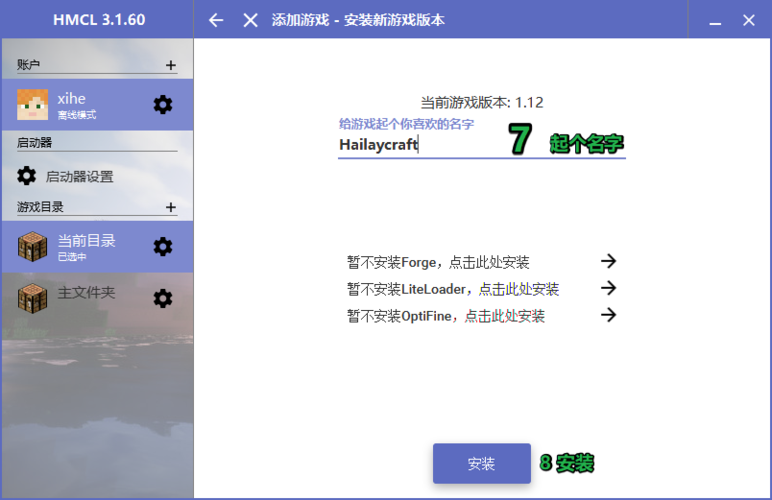Go back with the left arrow icon
Screen dimensions: 772x500
pyautogui.click(x=216, y=20)
